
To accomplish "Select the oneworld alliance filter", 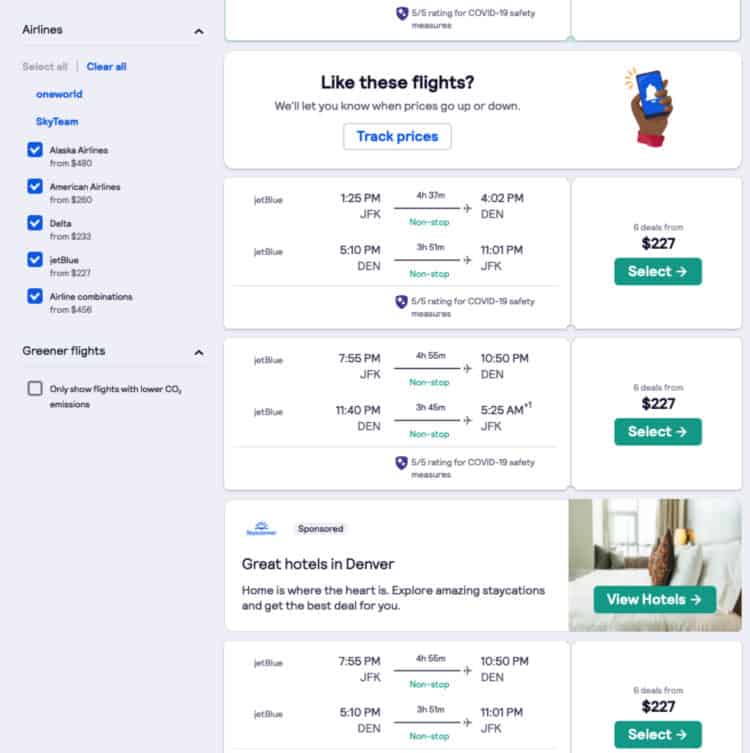I will pos(59,94).
